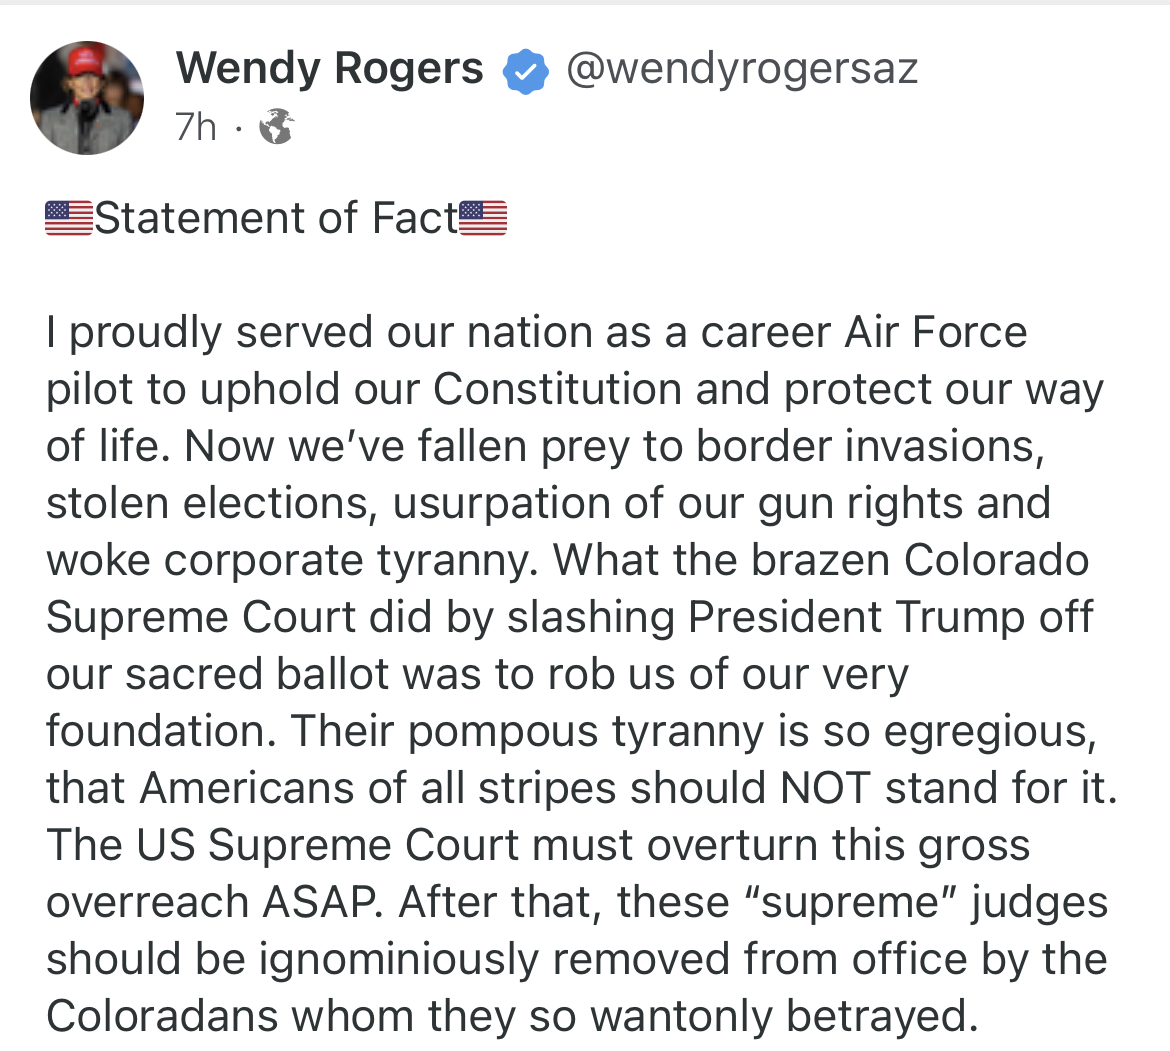Click the "Statement of Fact" heading text

point(276,218)
